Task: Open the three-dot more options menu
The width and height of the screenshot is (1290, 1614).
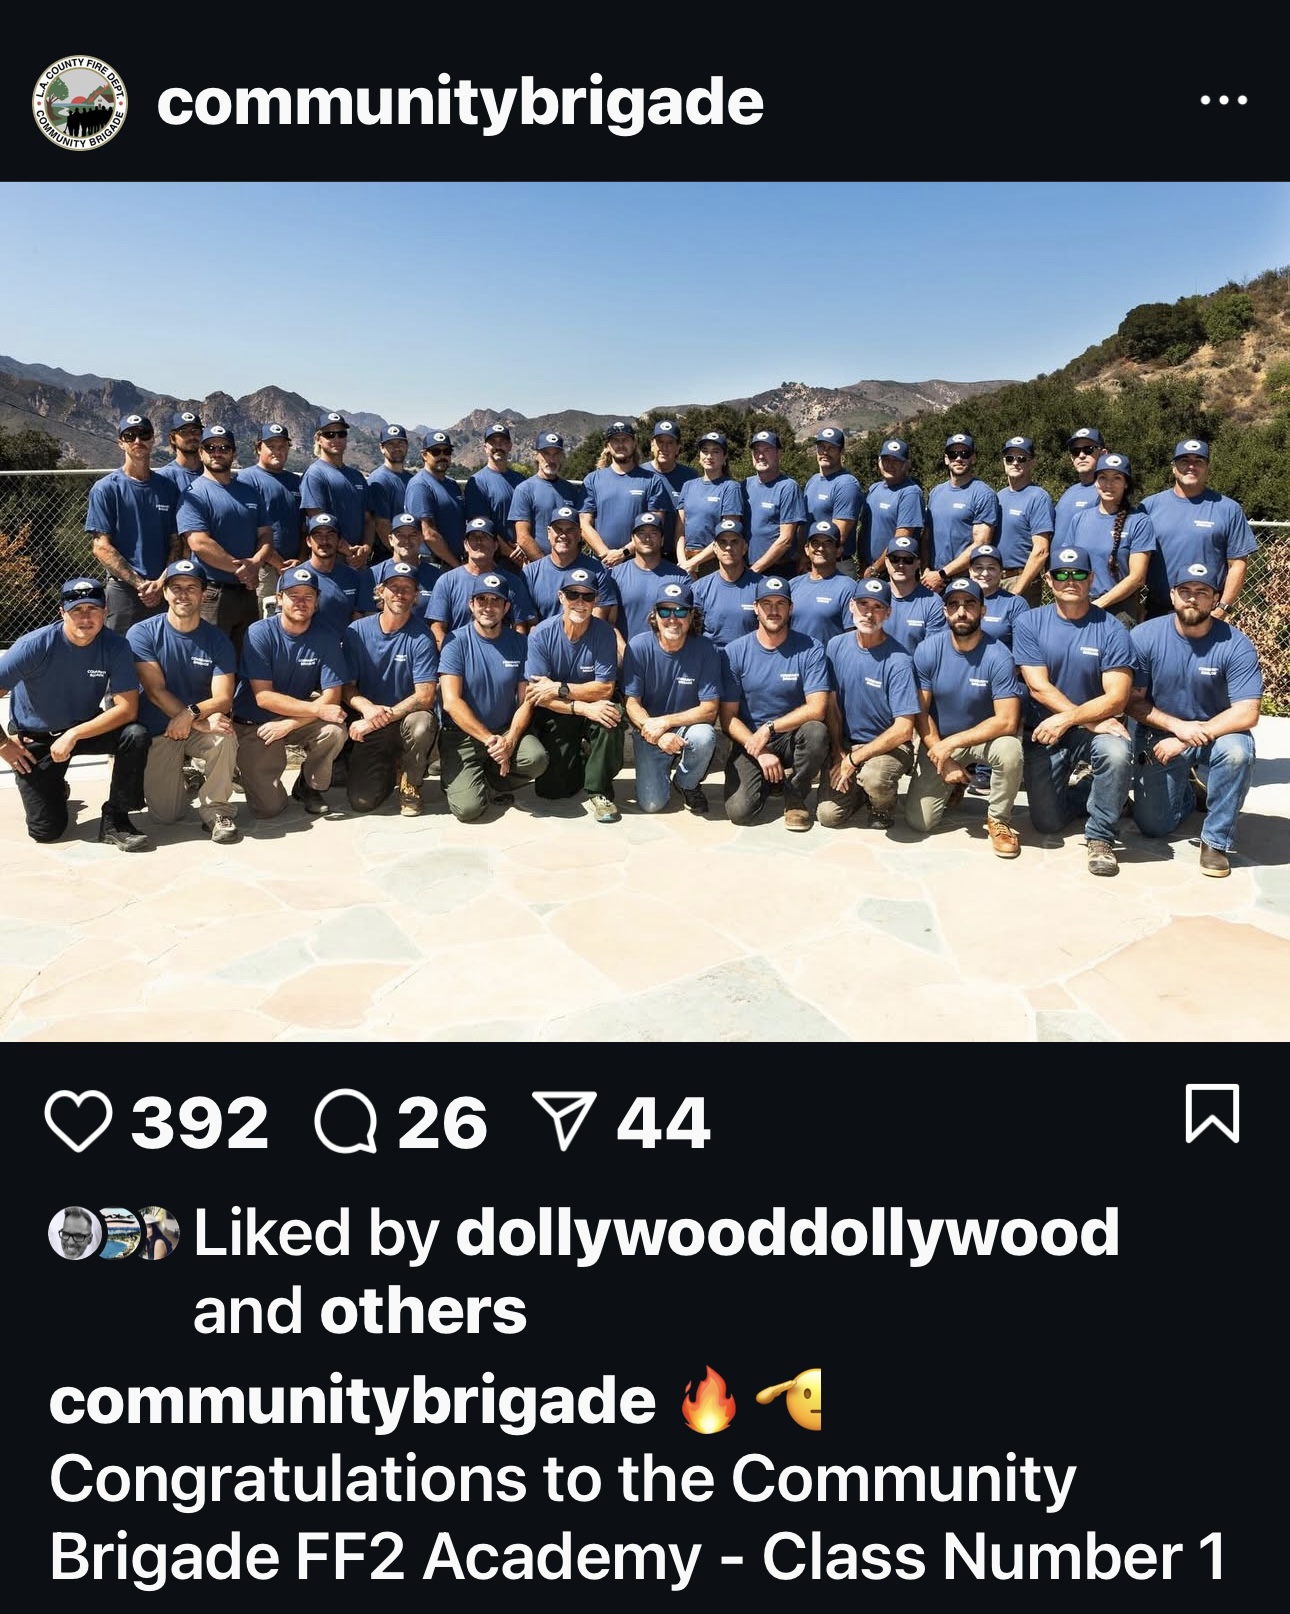Action: click(1224, 100)
